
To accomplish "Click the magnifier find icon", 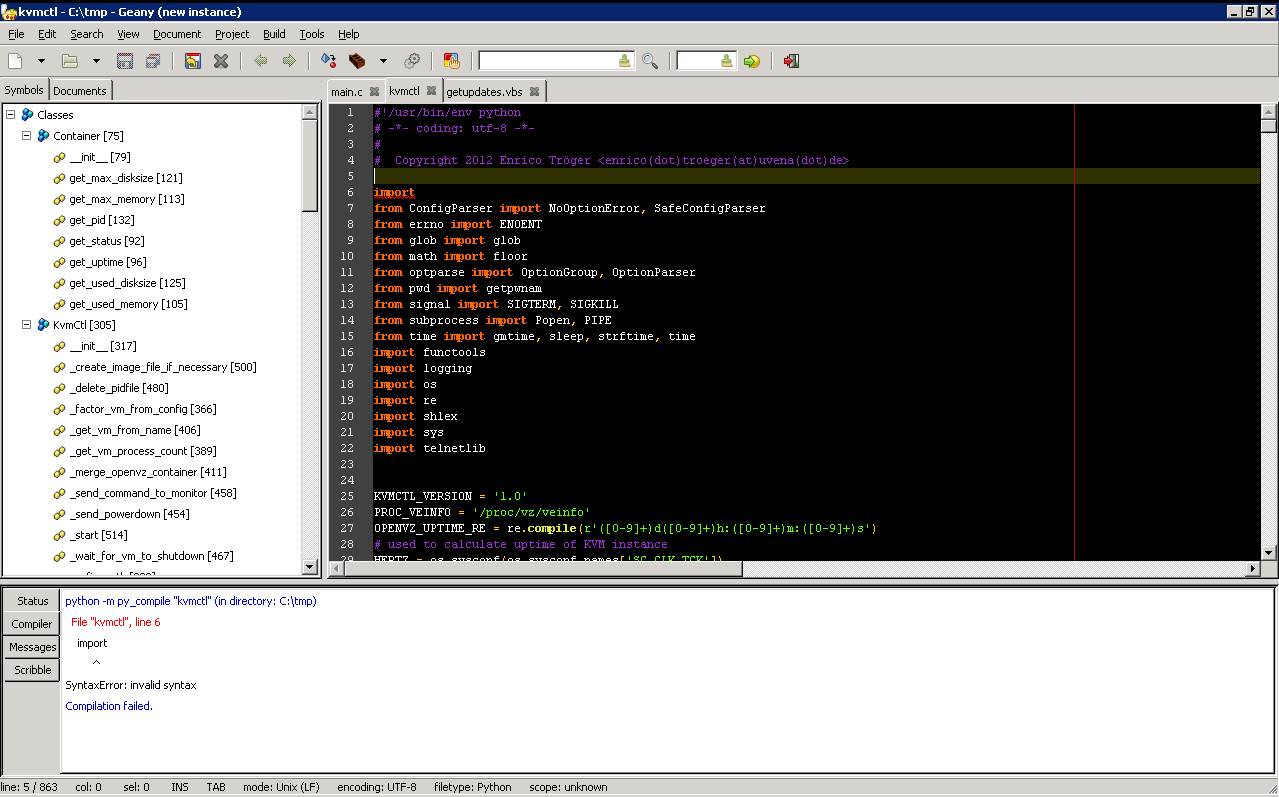I will 650,61.
